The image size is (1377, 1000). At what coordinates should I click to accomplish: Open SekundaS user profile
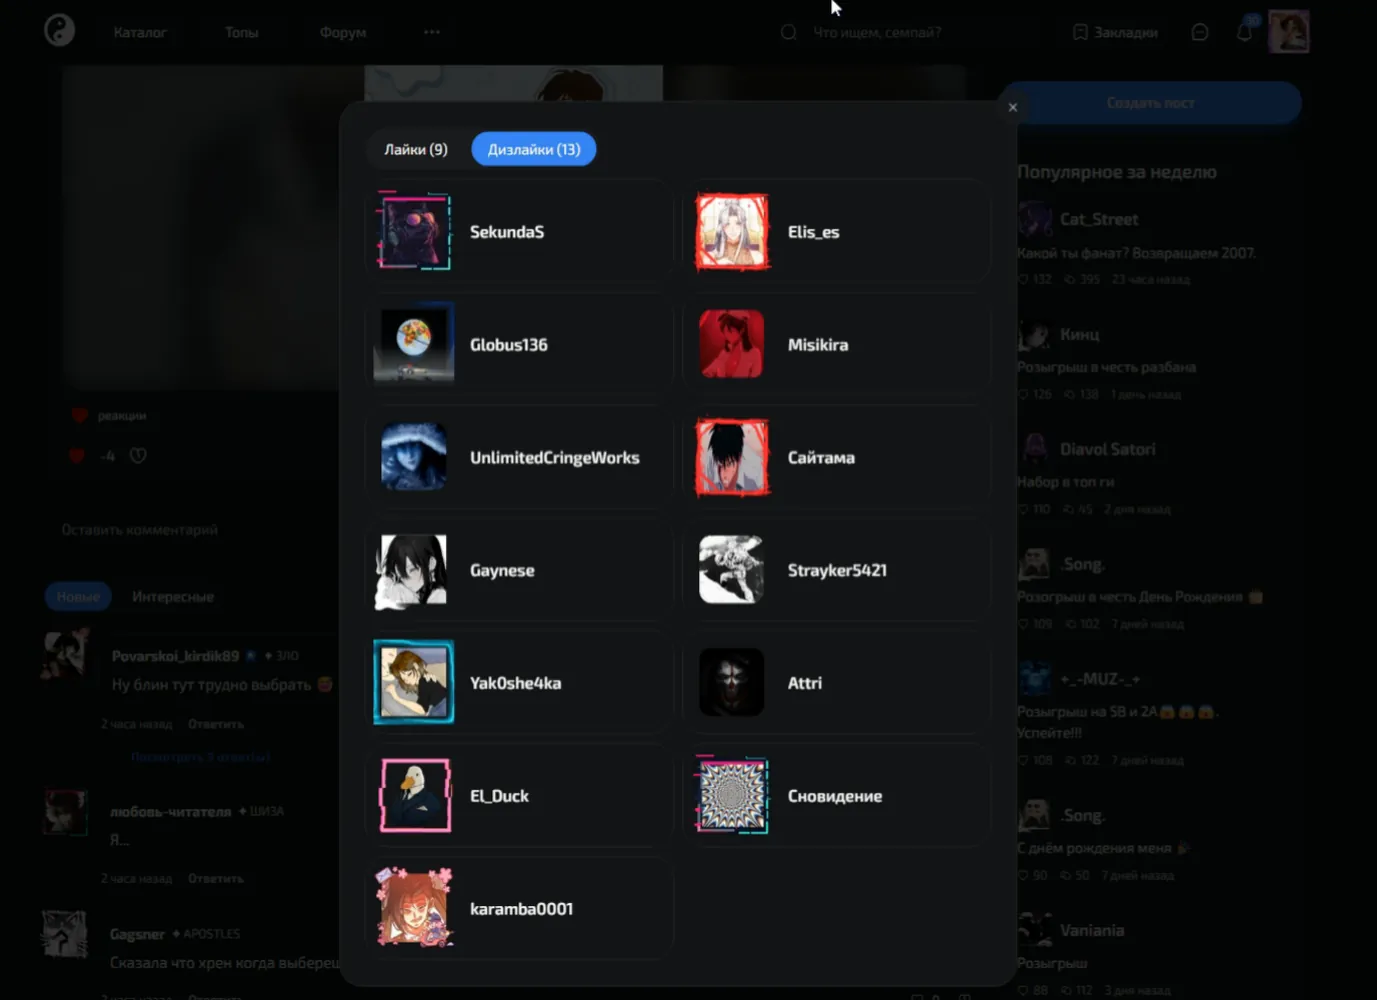519,232
